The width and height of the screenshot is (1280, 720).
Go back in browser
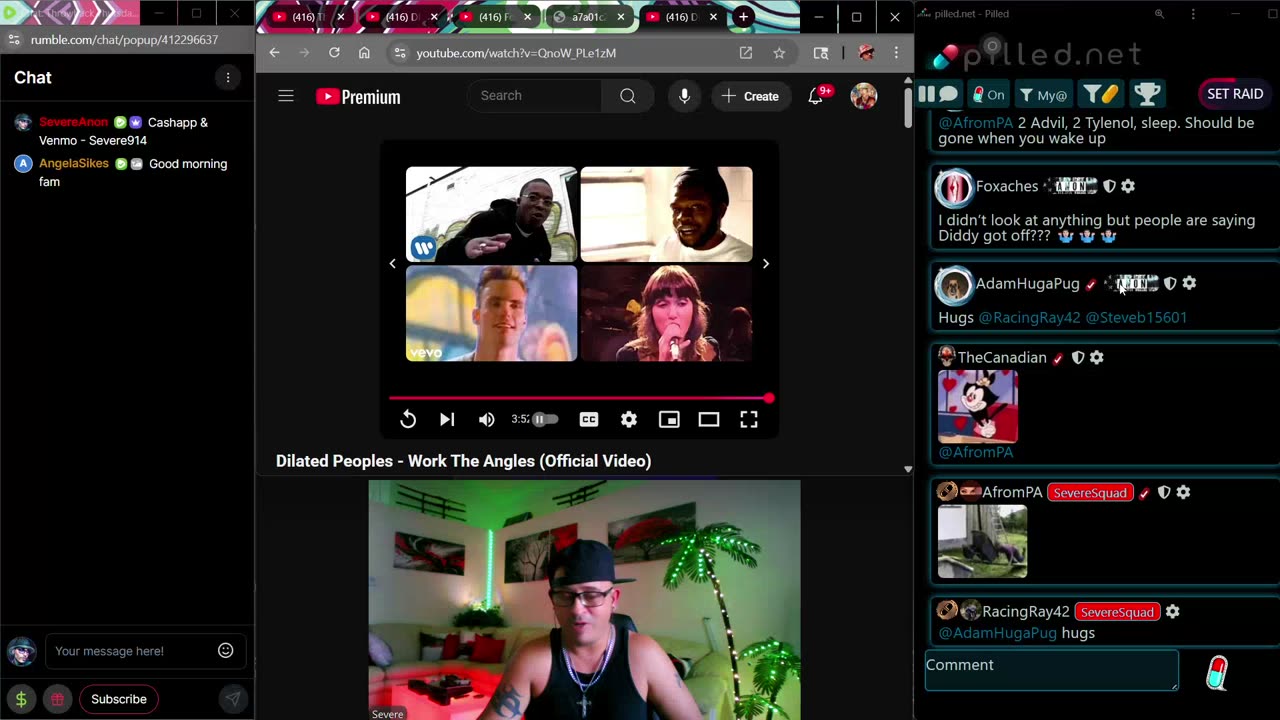pyautogui.click(x=274, y=53)
